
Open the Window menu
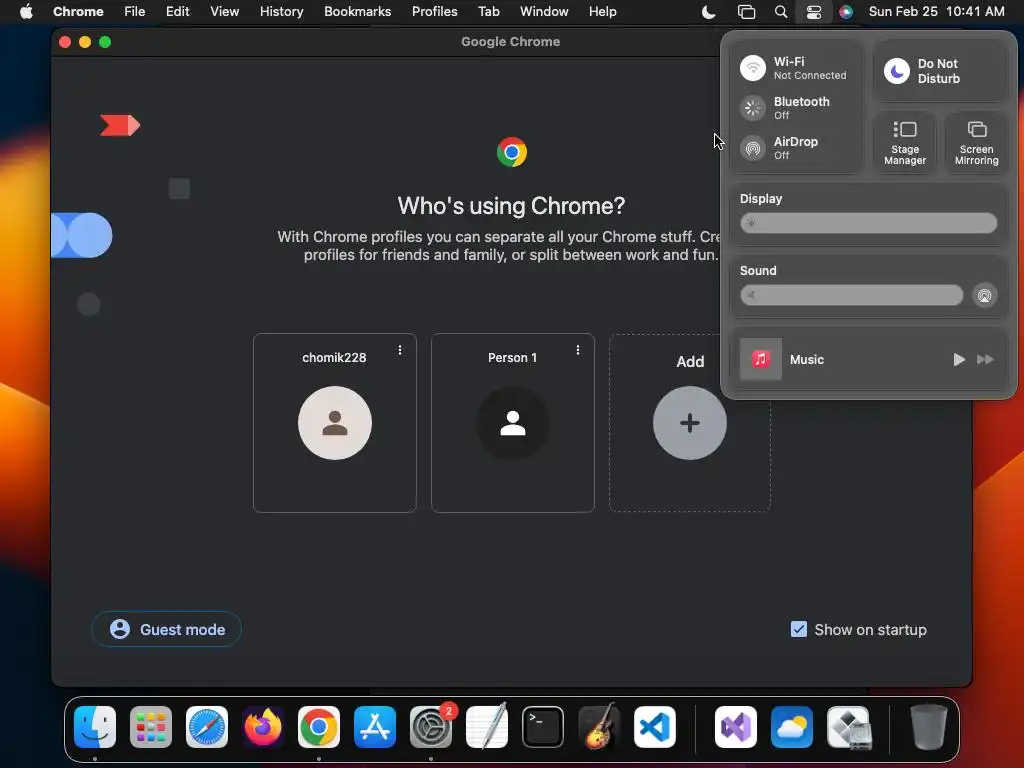pos(544,11)
